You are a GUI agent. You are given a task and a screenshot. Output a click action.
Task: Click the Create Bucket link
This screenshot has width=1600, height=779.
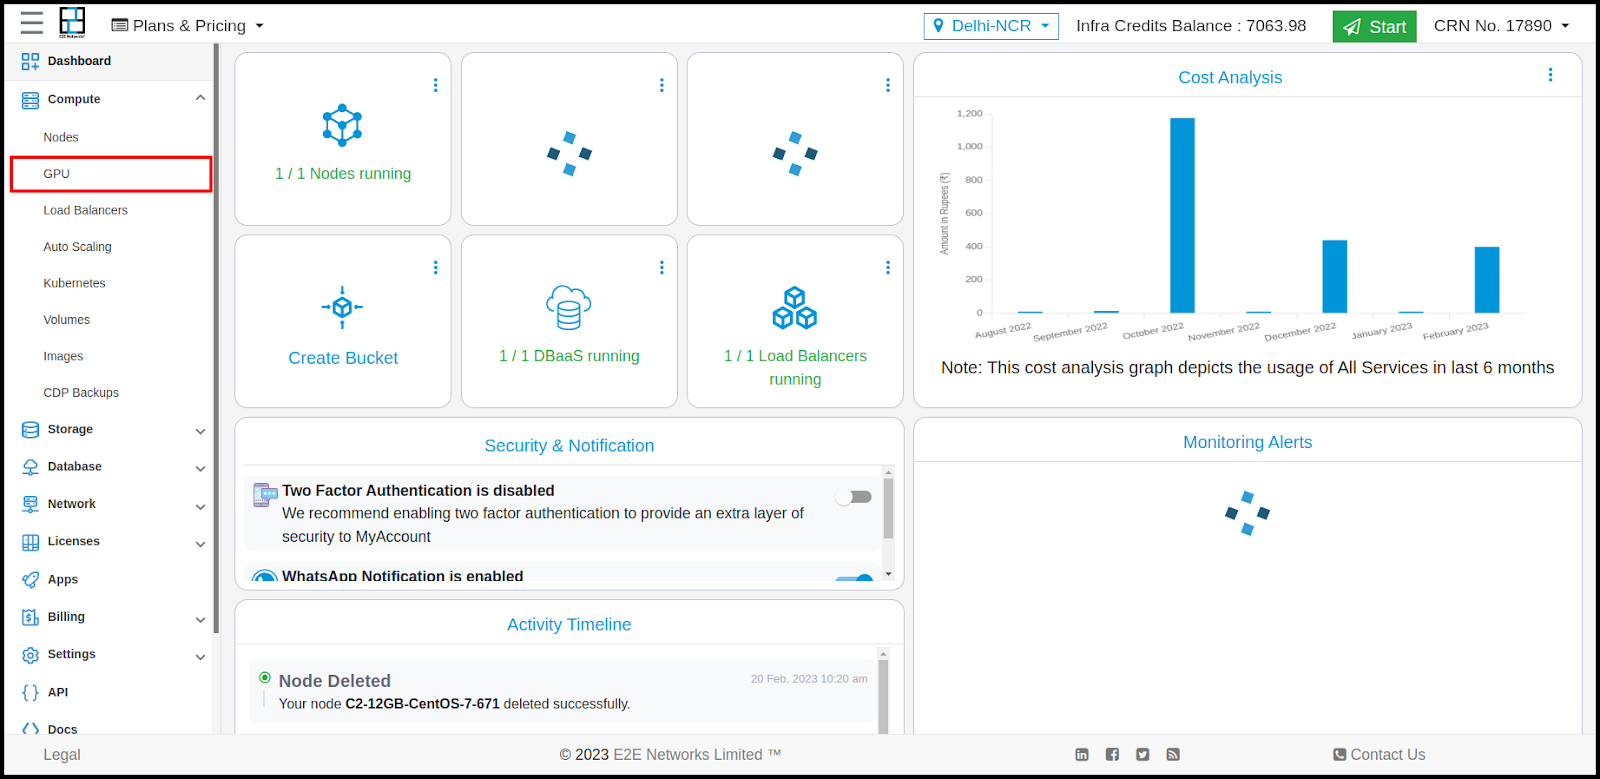coord(343,358)
